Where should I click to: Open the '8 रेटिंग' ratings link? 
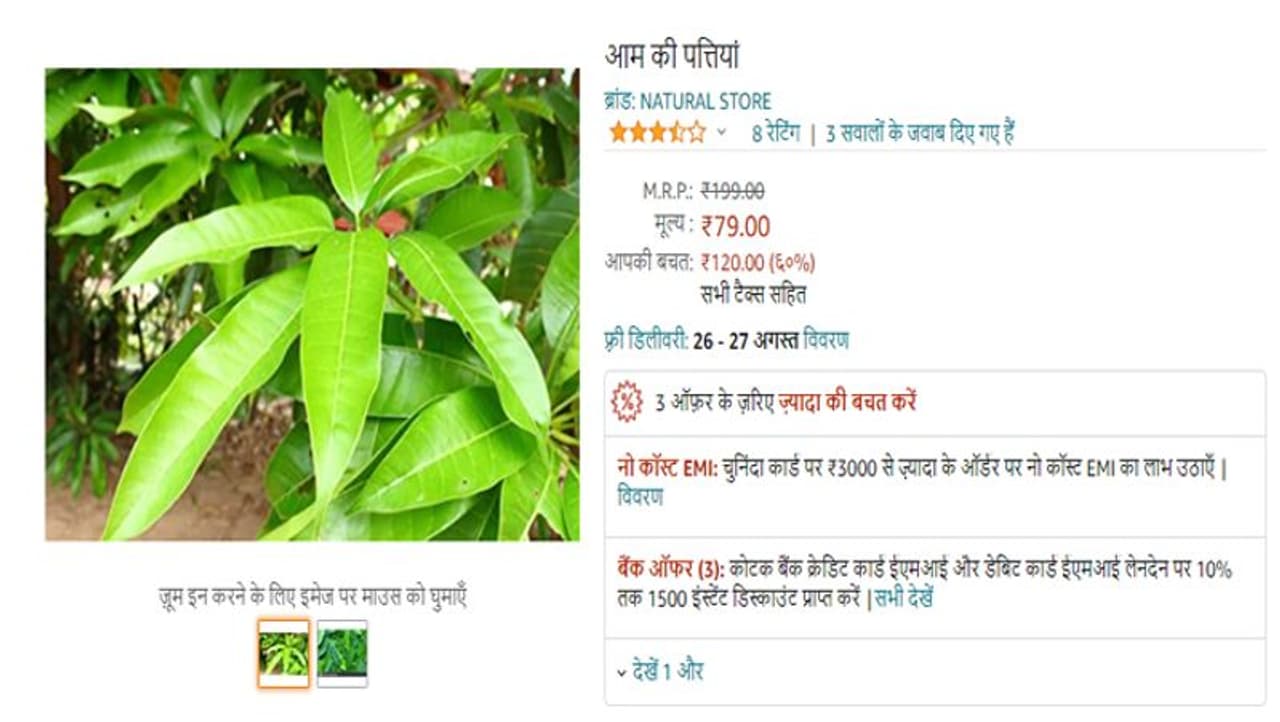click(776, 132)
